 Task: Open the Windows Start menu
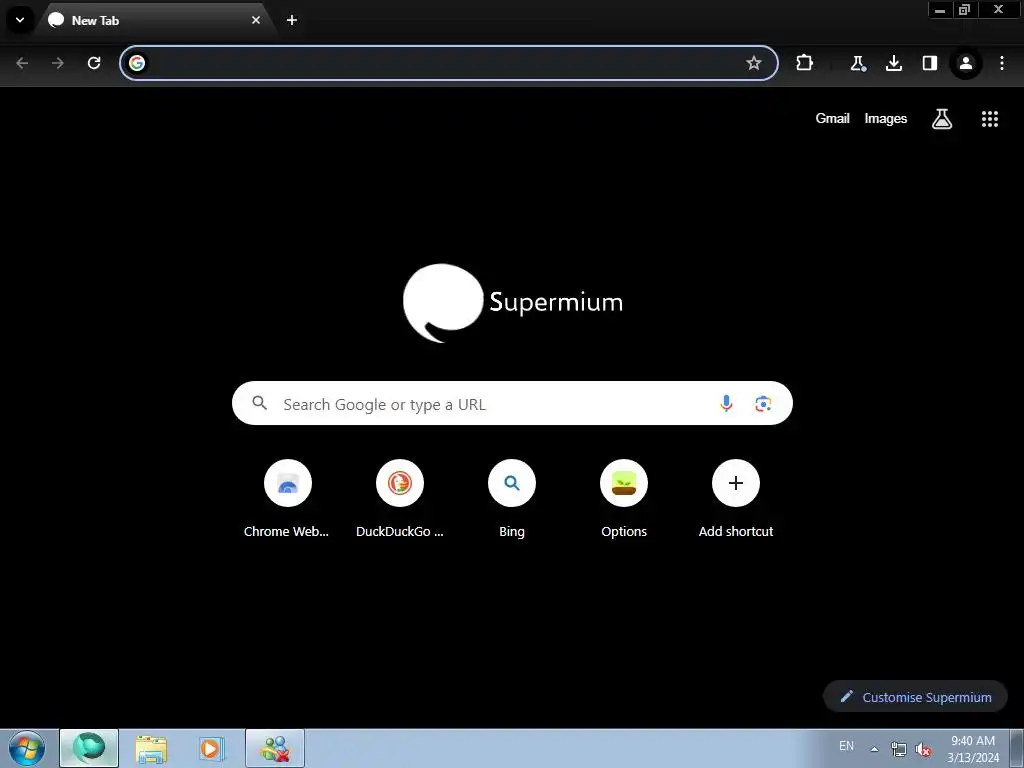[x=26, y=748]
